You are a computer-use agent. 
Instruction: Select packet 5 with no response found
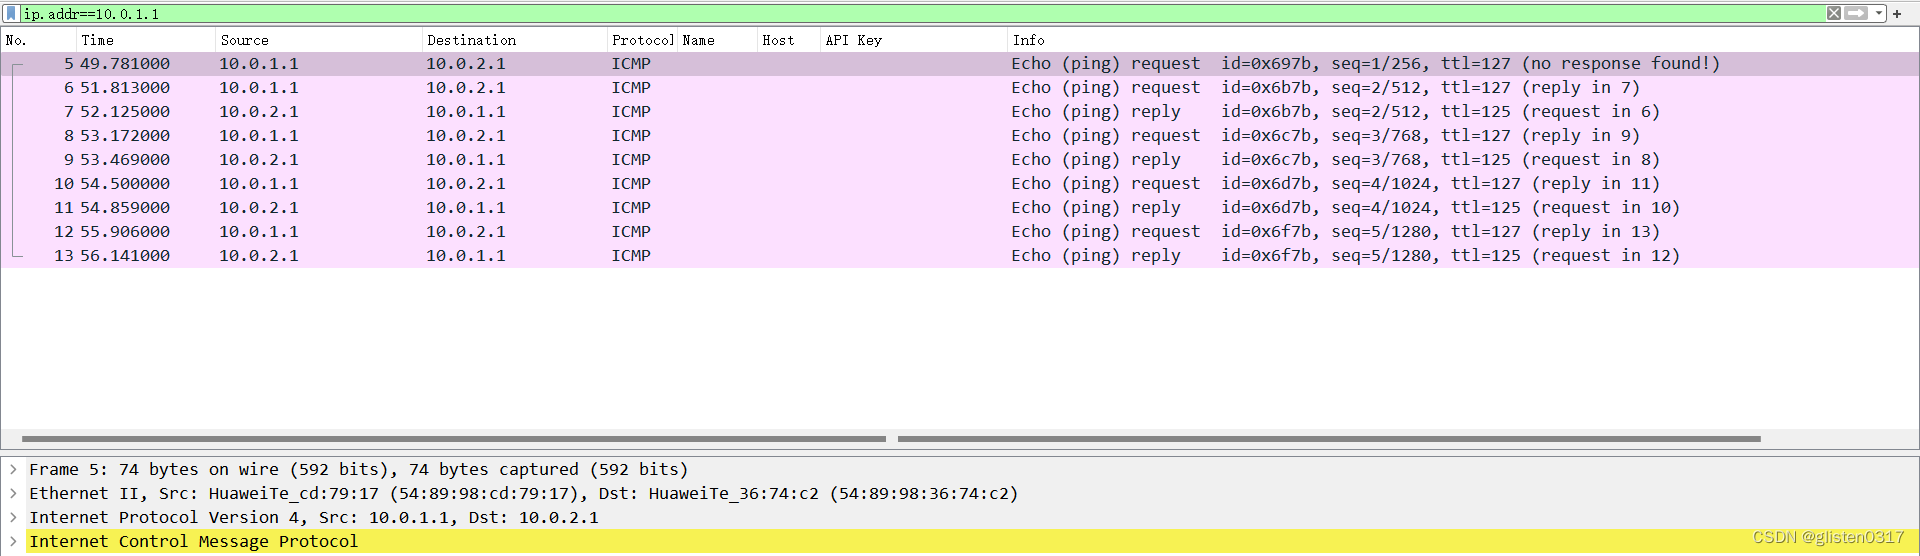click(960, 64)
